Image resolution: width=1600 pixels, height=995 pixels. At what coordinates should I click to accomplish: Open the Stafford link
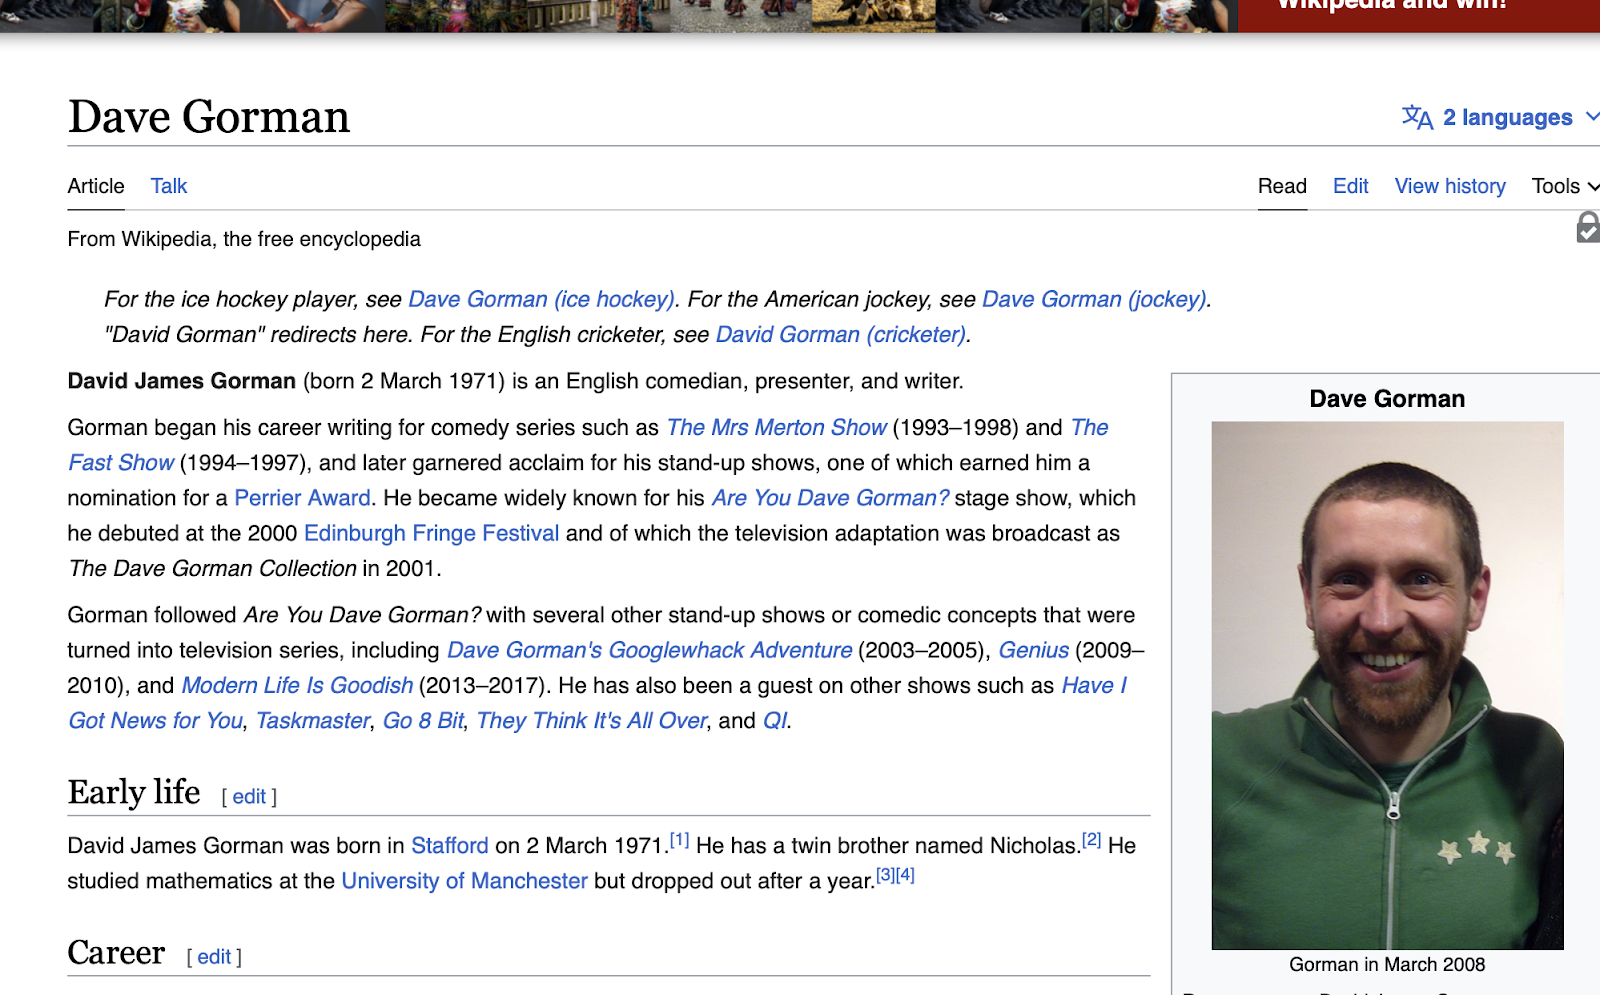pos(450,845)
